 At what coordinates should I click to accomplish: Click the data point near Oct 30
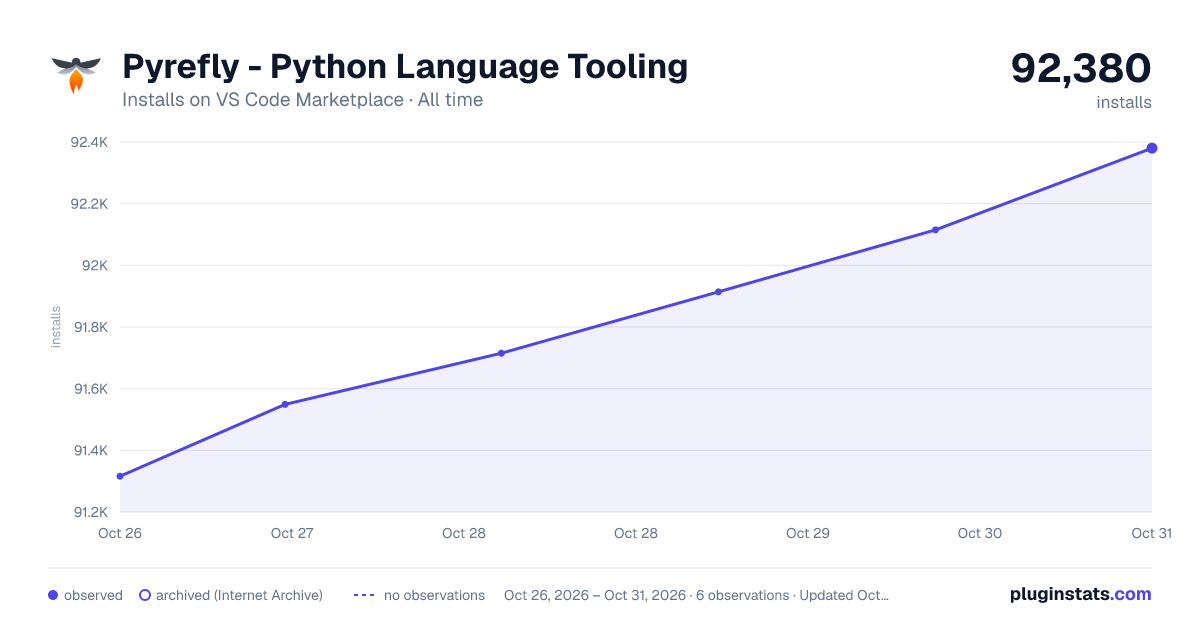(x=935, y=230)
